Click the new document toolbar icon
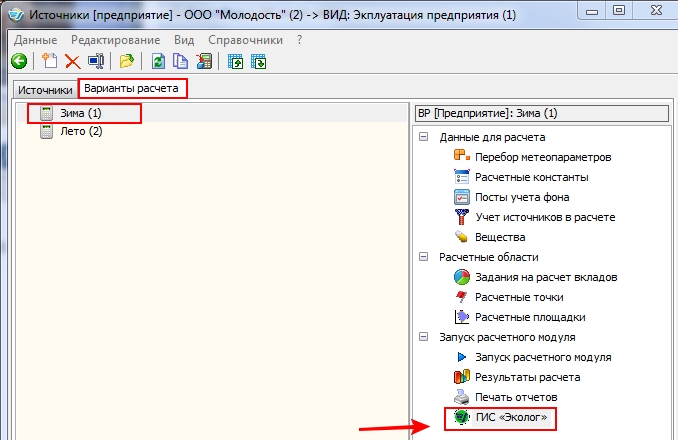 (48, 62)
